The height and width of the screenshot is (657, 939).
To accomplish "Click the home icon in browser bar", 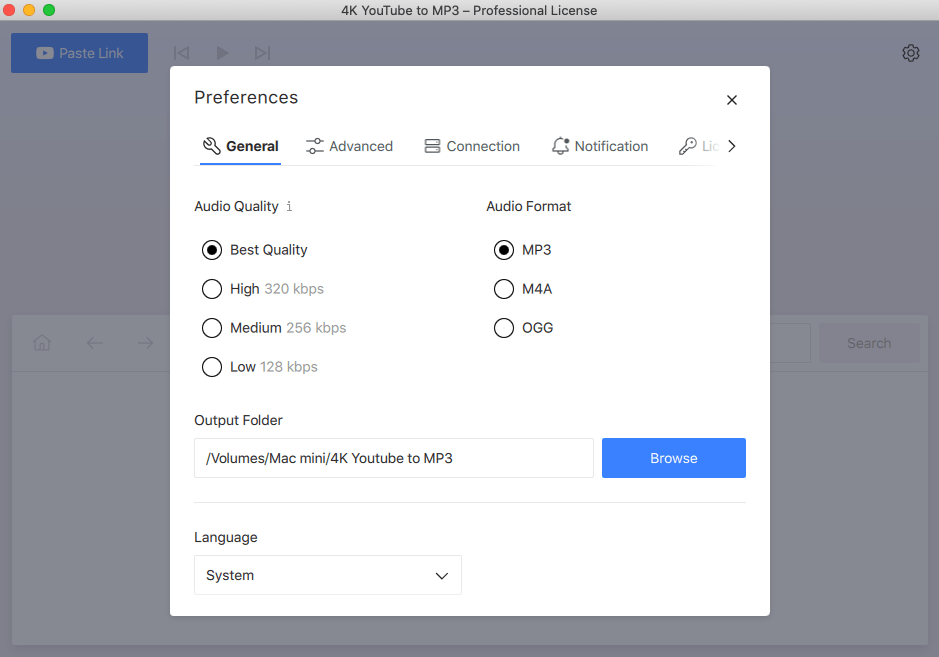I will [42, 343].
